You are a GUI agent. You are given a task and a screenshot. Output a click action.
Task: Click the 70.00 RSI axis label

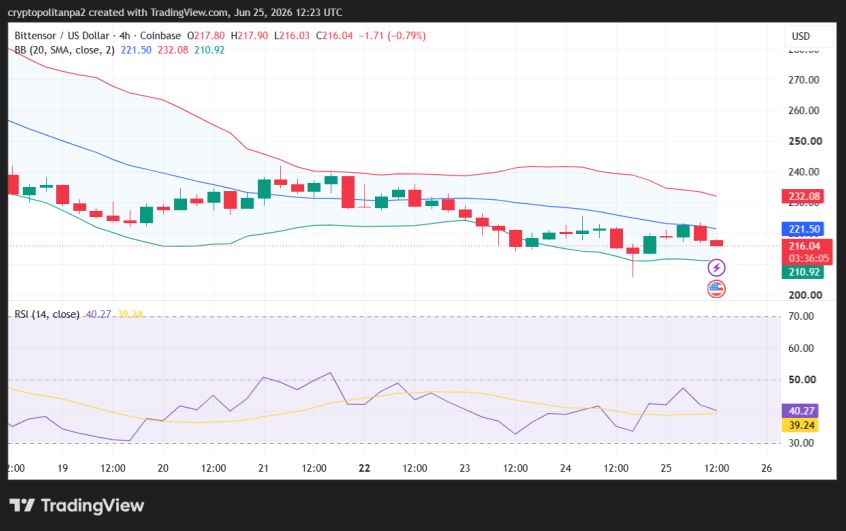pos(801,316)
